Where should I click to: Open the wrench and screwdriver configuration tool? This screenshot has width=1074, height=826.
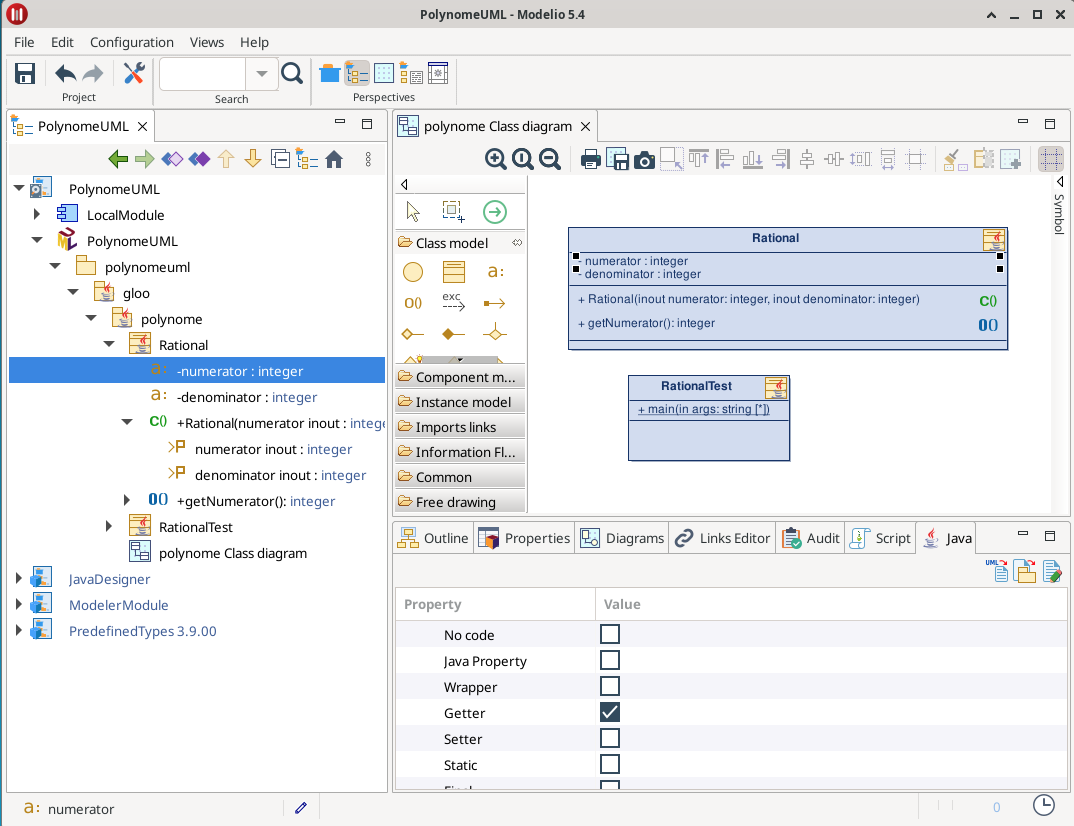click(x=134, y=73)
